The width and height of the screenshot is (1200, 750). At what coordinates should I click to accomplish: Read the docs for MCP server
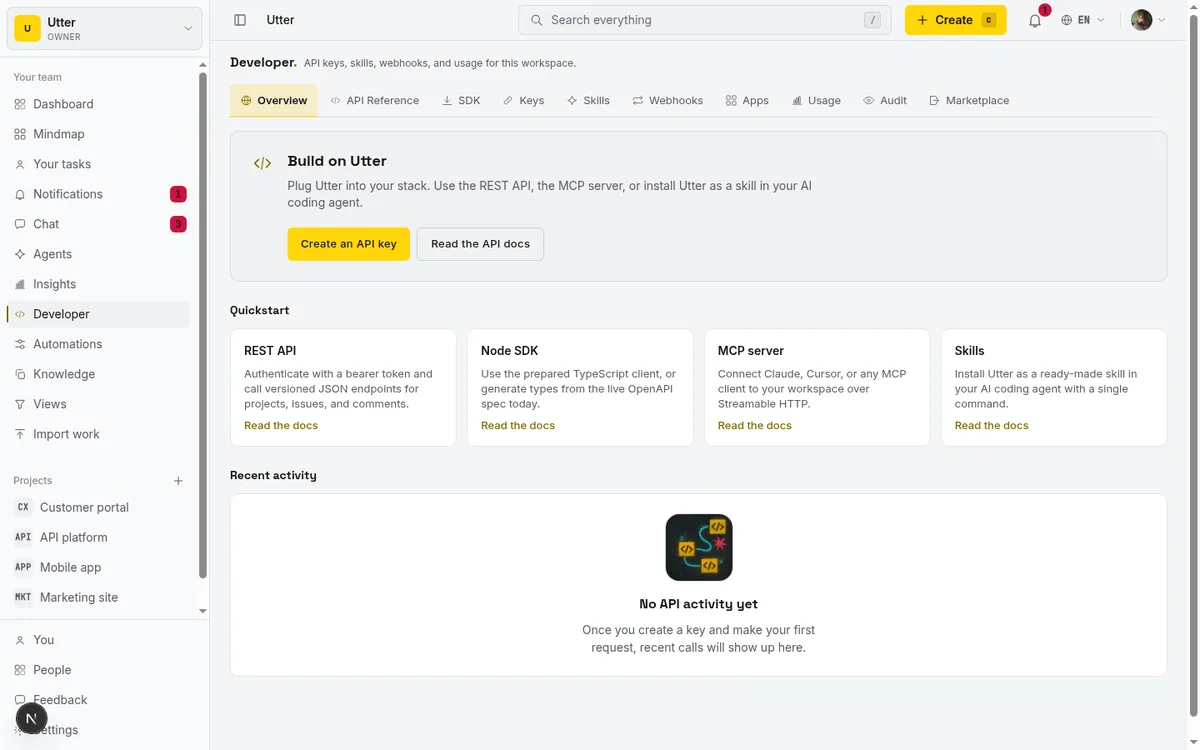point(755,425)
